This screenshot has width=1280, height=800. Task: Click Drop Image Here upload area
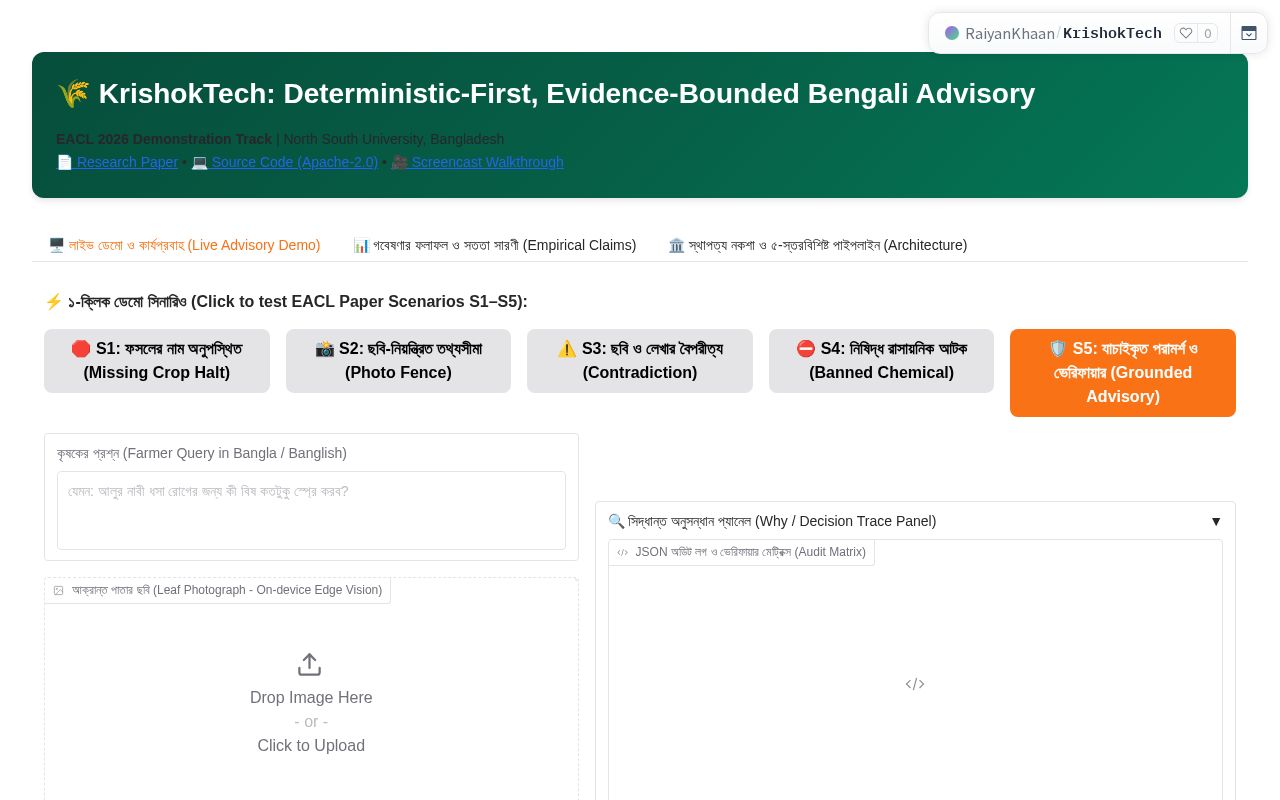311,704
